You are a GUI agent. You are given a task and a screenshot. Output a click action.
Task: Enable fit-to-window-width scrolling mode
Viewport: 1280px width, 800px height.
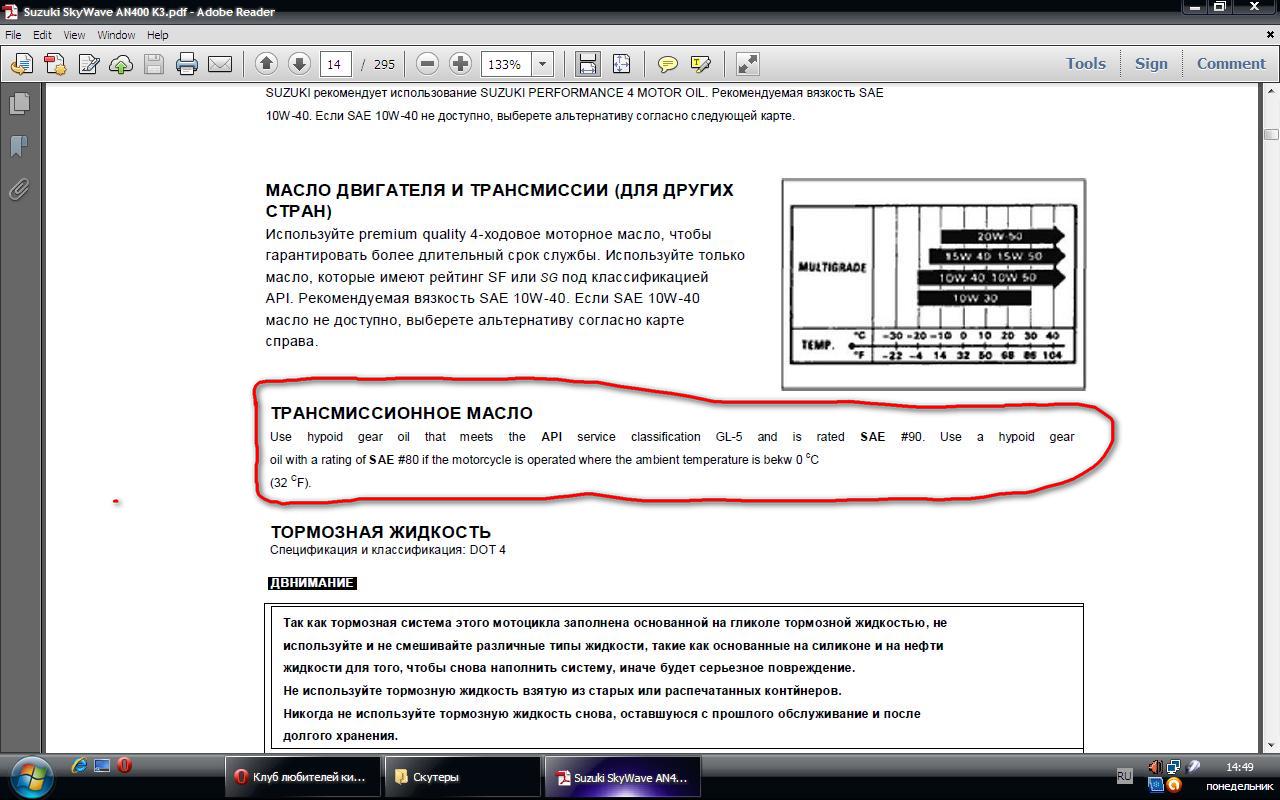tap(587, 64)
